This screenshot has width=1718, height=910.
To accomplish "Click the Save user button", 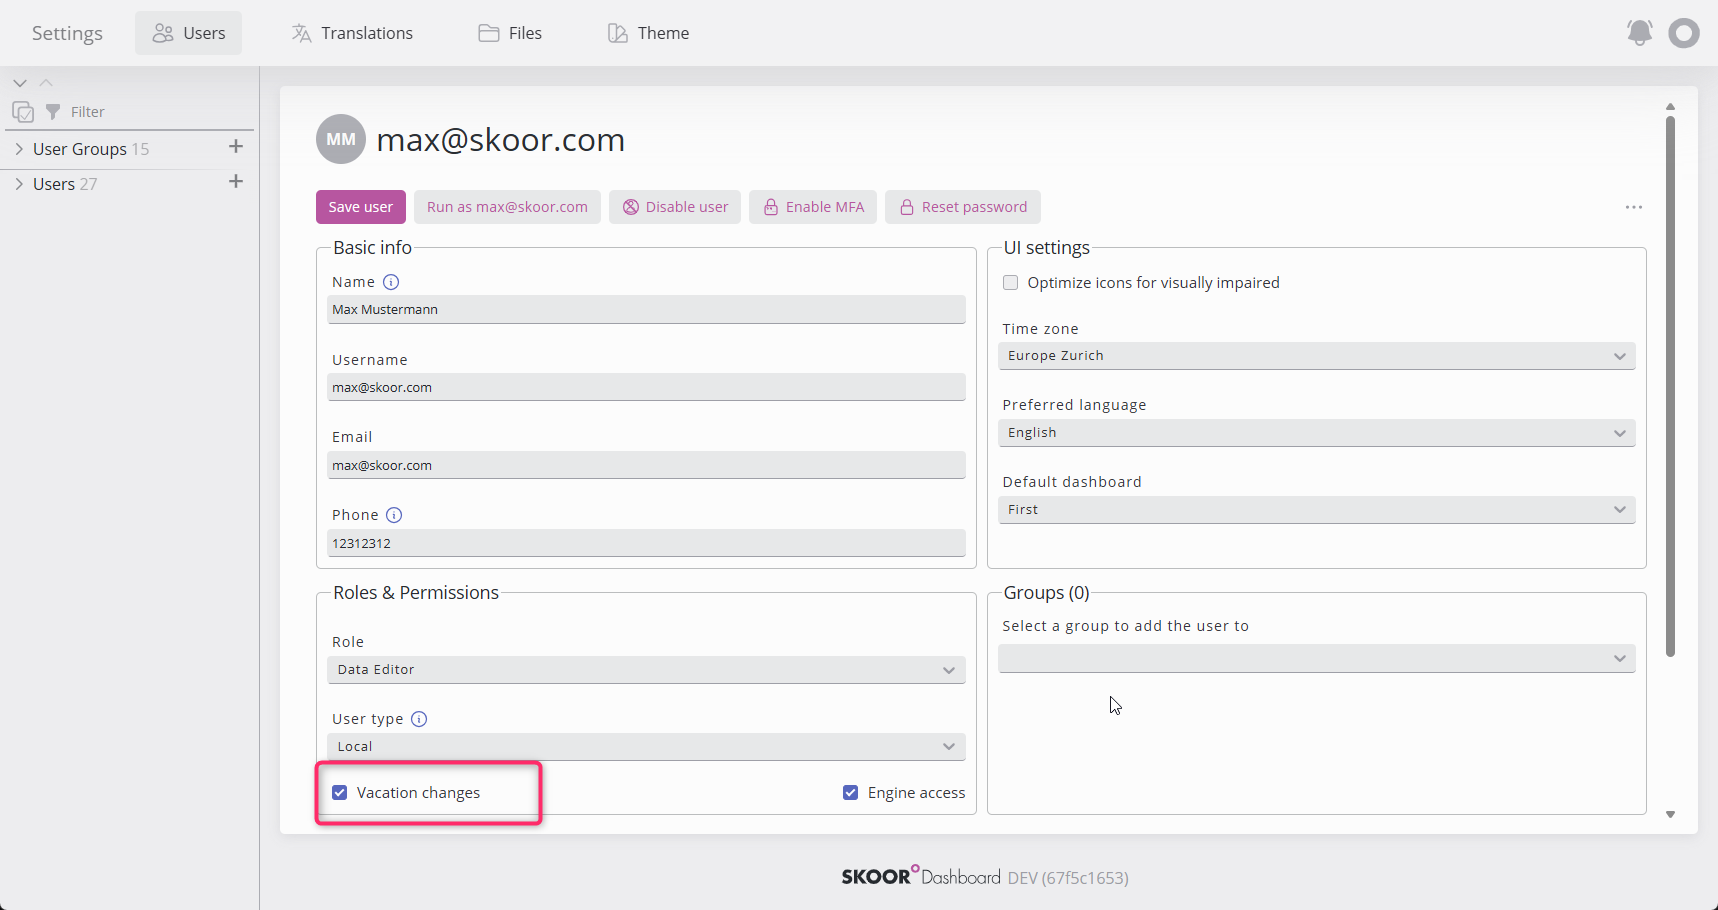I will (x=360, y=207).
